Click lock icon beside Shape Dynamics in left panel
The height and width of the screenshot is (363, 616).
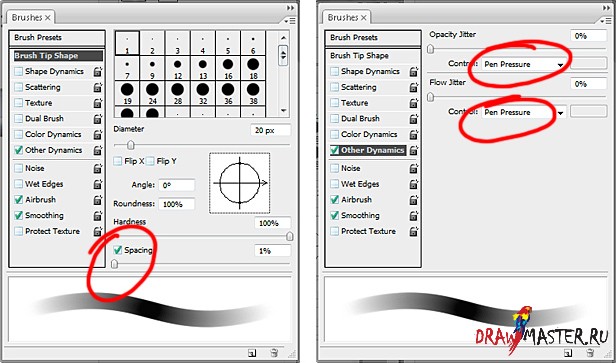[98, 72]
